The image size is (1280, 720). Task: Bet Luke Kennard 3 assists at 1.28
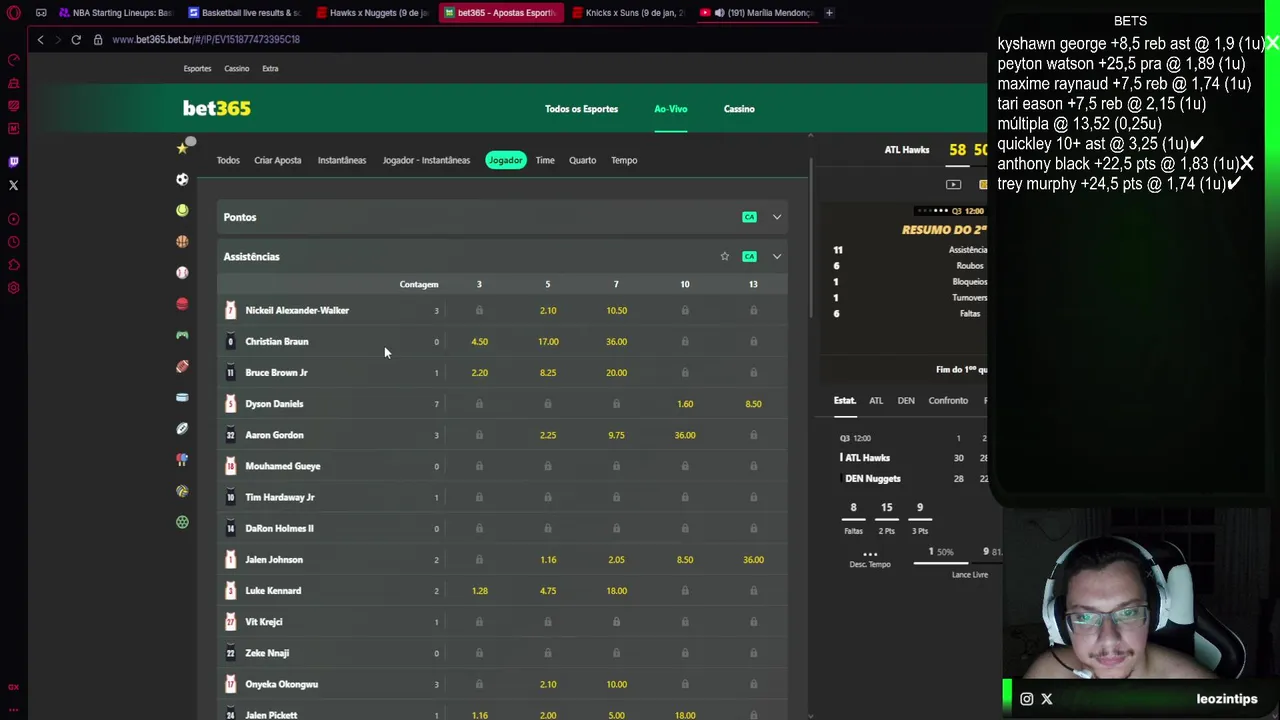pyautogui.click(x=479, y=591)
